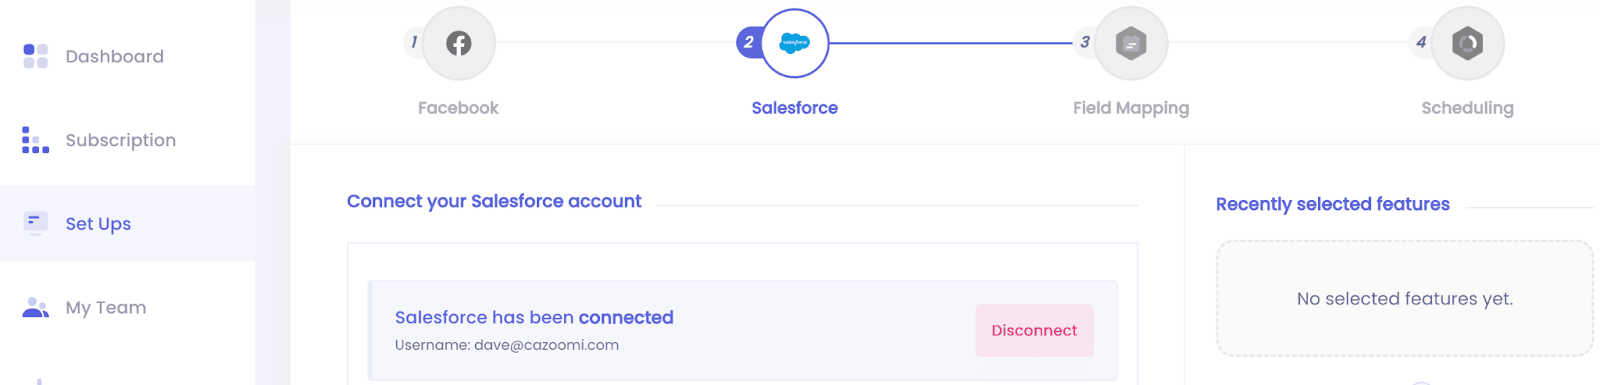The height and width of the screenshot is (385, 1600).
Task: Click the Subscription dots icon in sidebar
Action: point(35,140)
